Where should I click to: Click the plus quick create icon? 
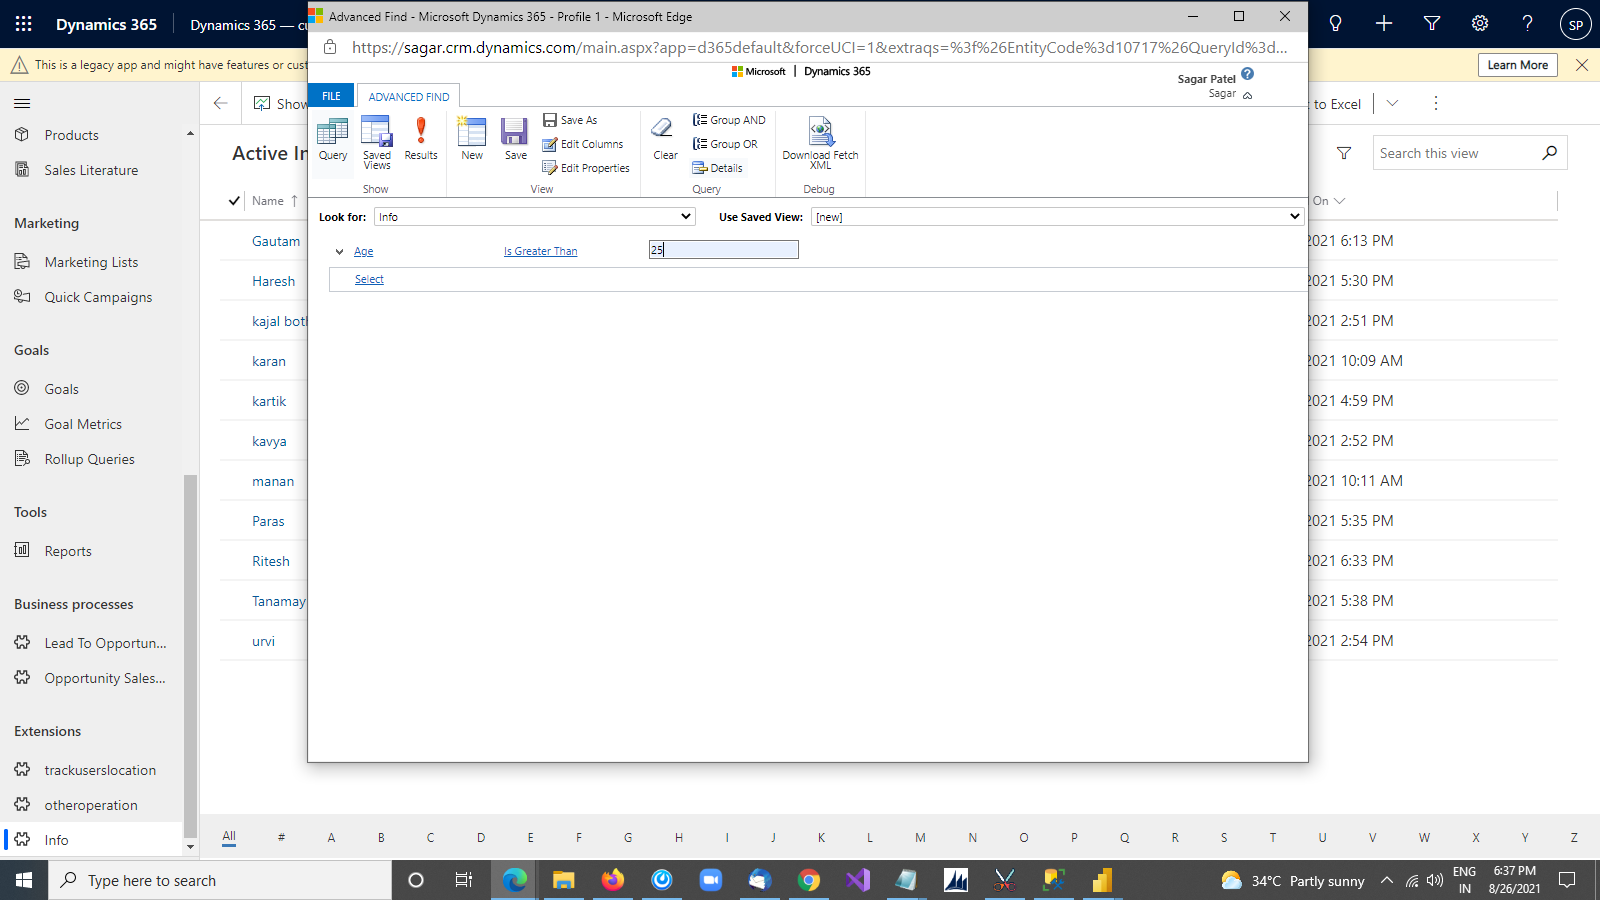1384,24
